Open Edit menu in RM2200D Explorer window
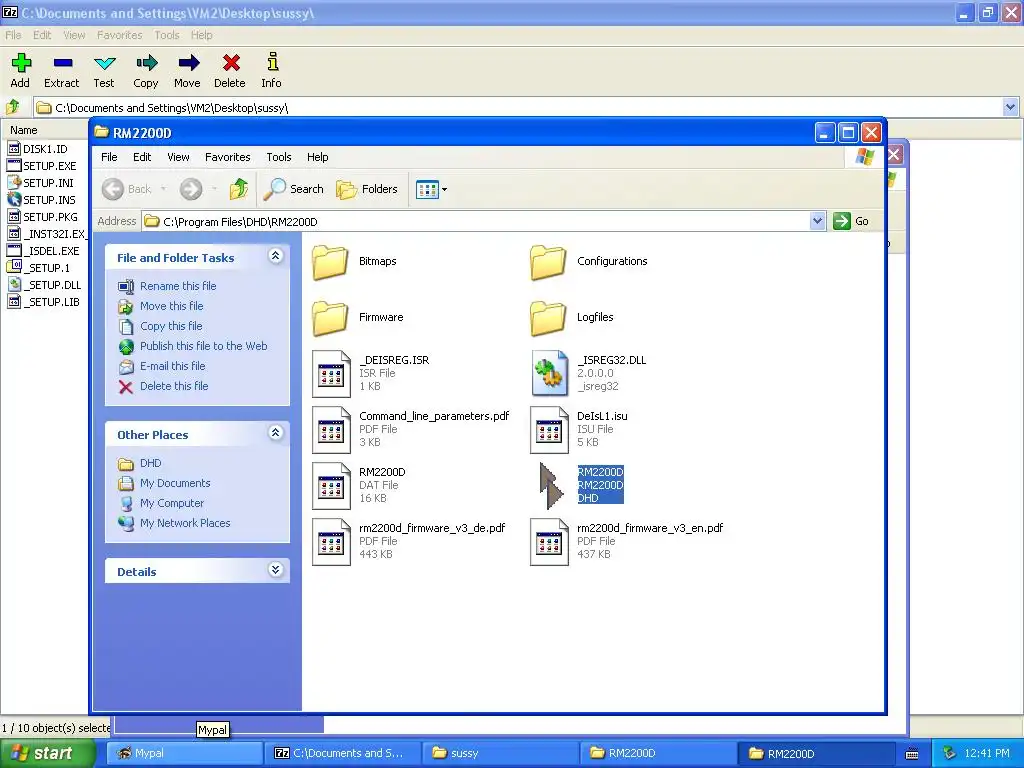Image resolution: width=1024 pixels, height=768 pixels. coord(142,157)
